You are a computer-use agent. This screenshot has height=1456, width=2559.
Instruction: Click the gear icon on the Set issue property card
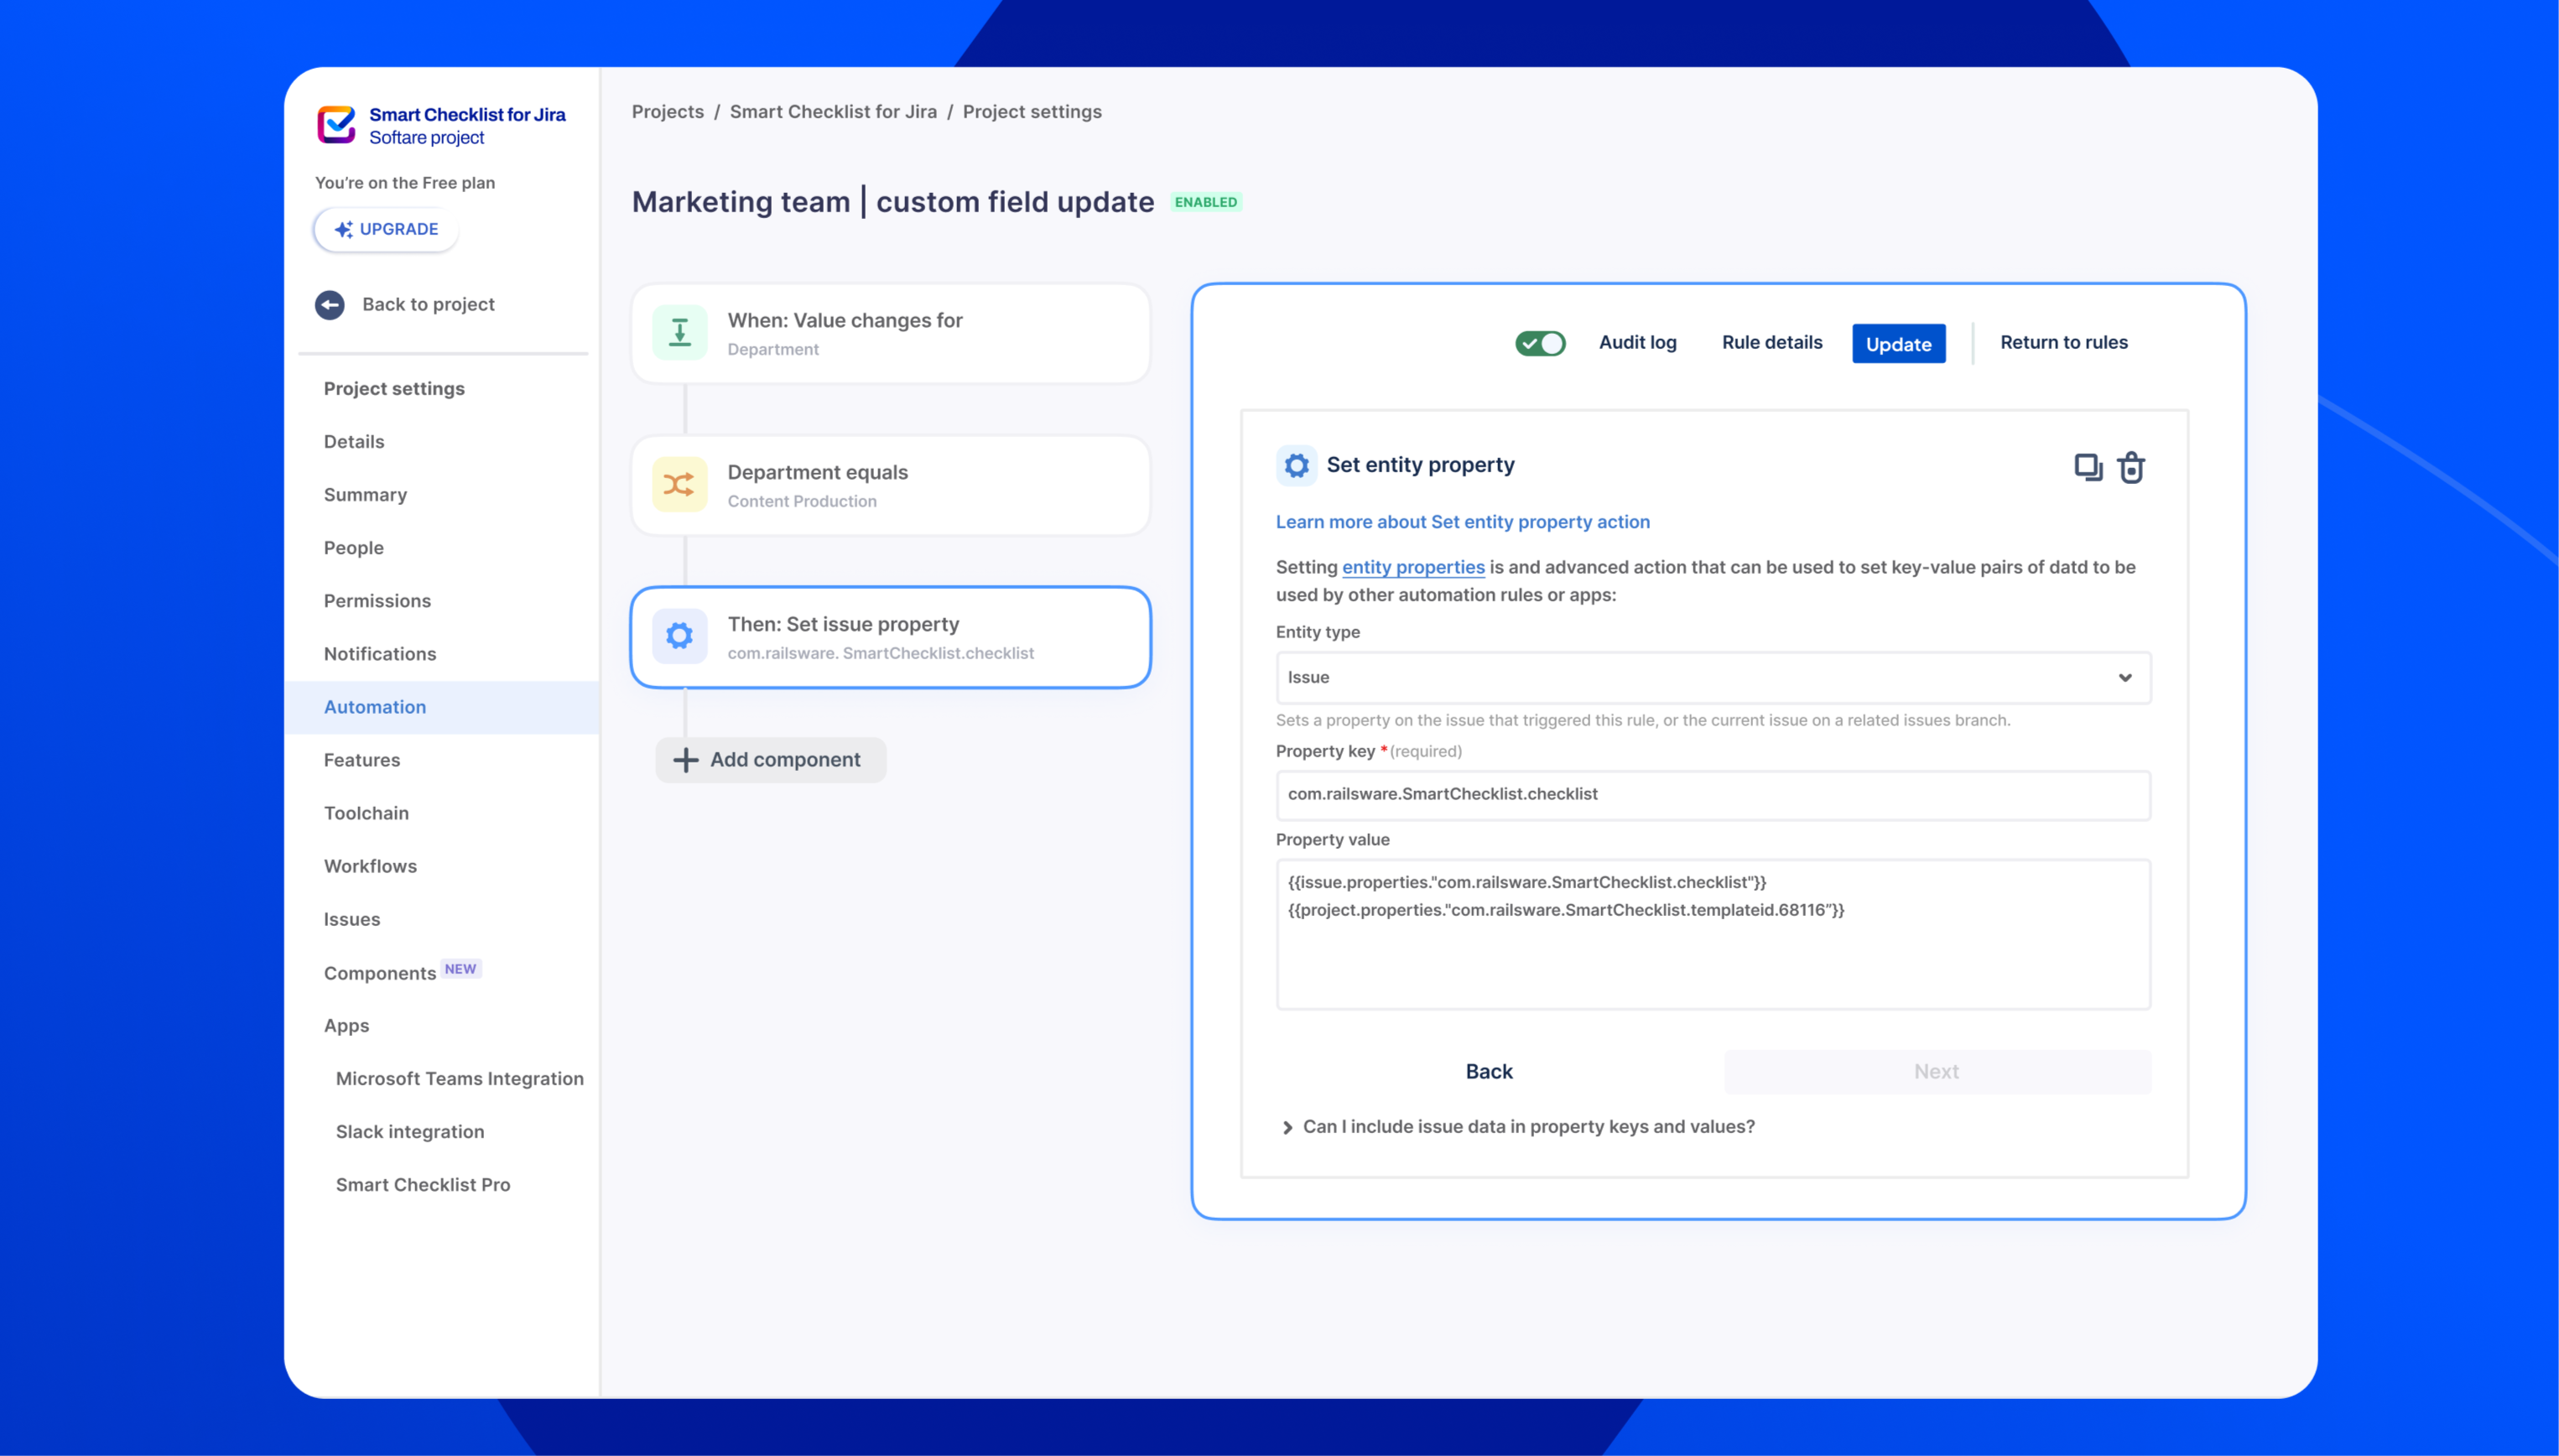pyautogui.click(x=679, y=636)
